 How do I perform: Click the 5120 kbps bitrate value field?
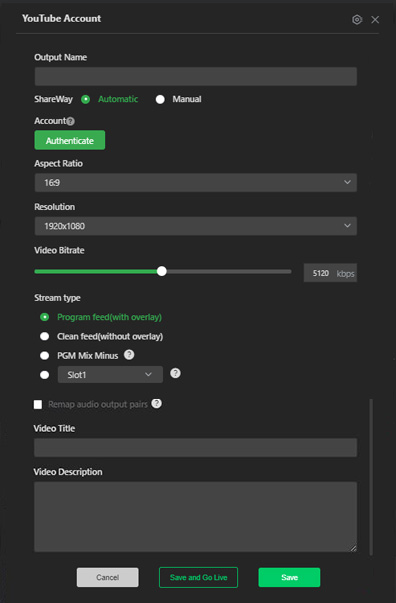330,273
